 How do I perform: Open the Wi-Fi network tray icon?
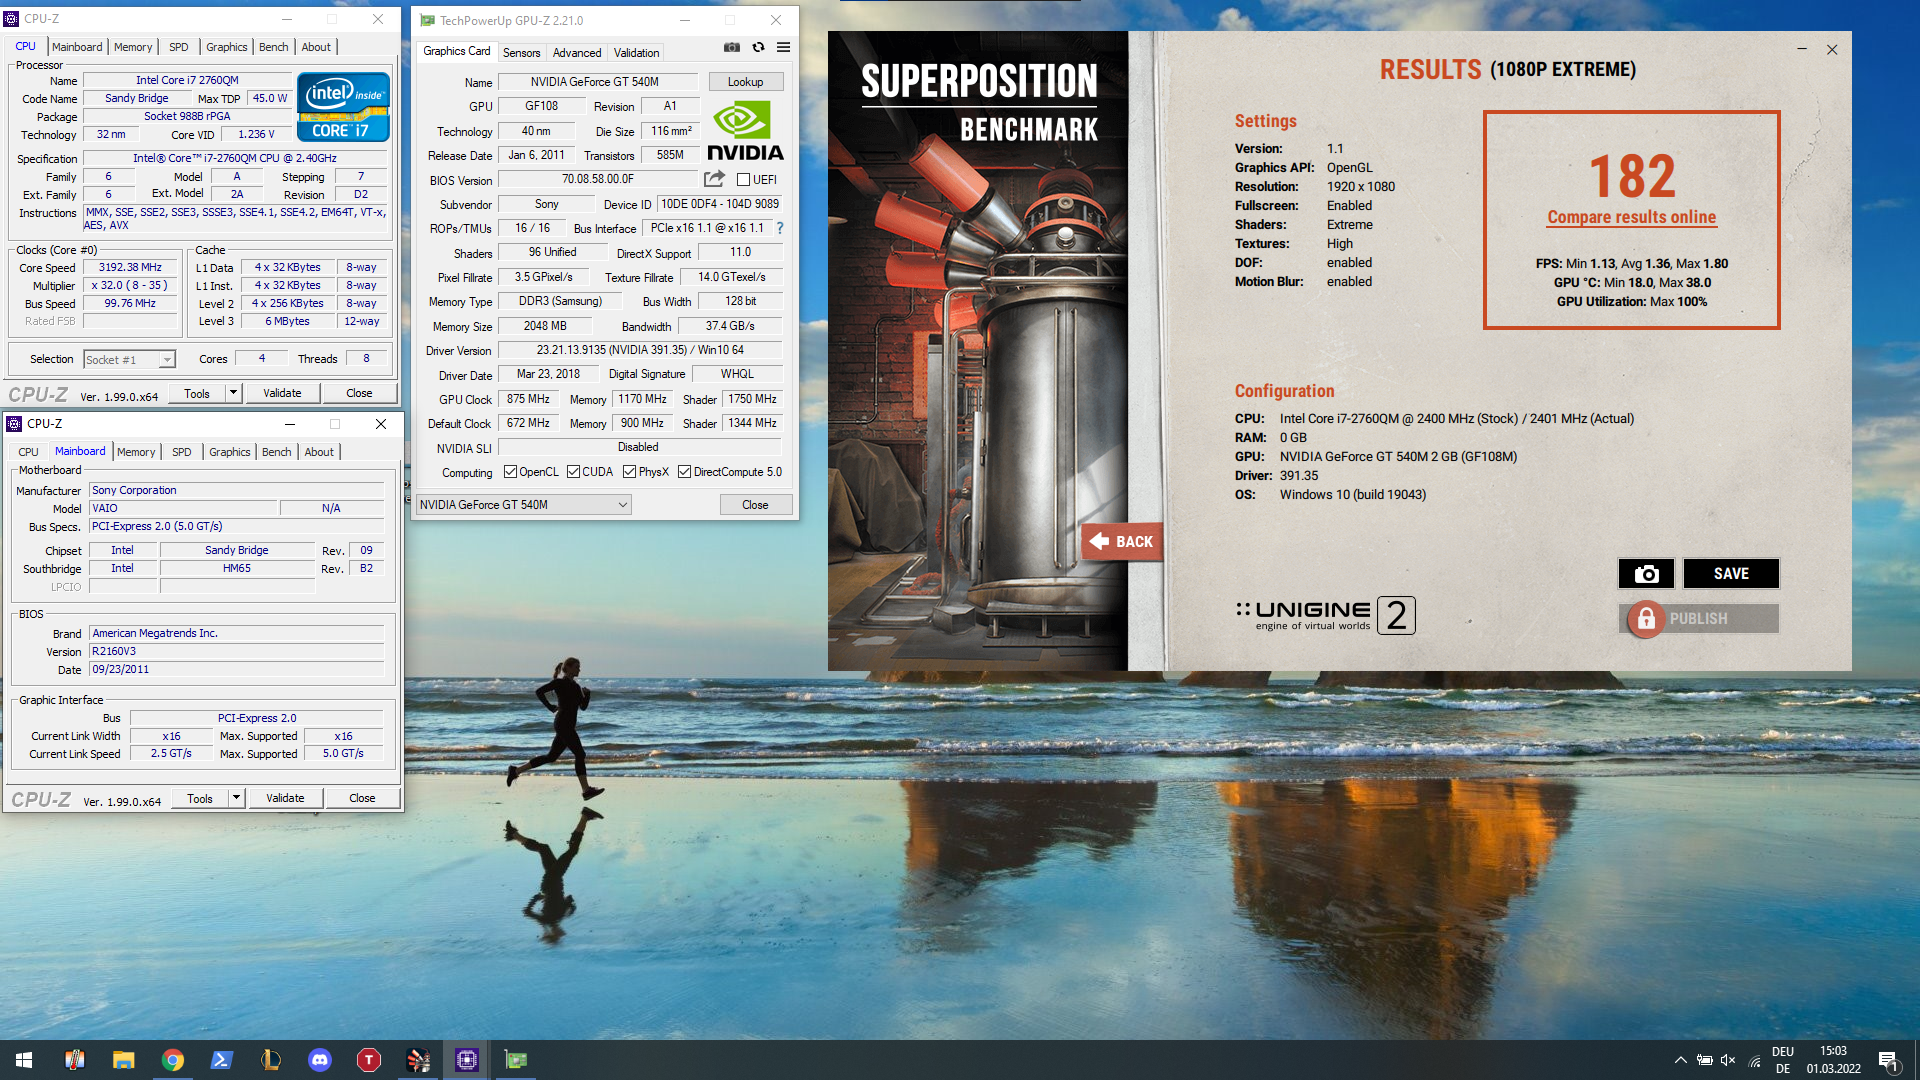tap(1754, 1061)
